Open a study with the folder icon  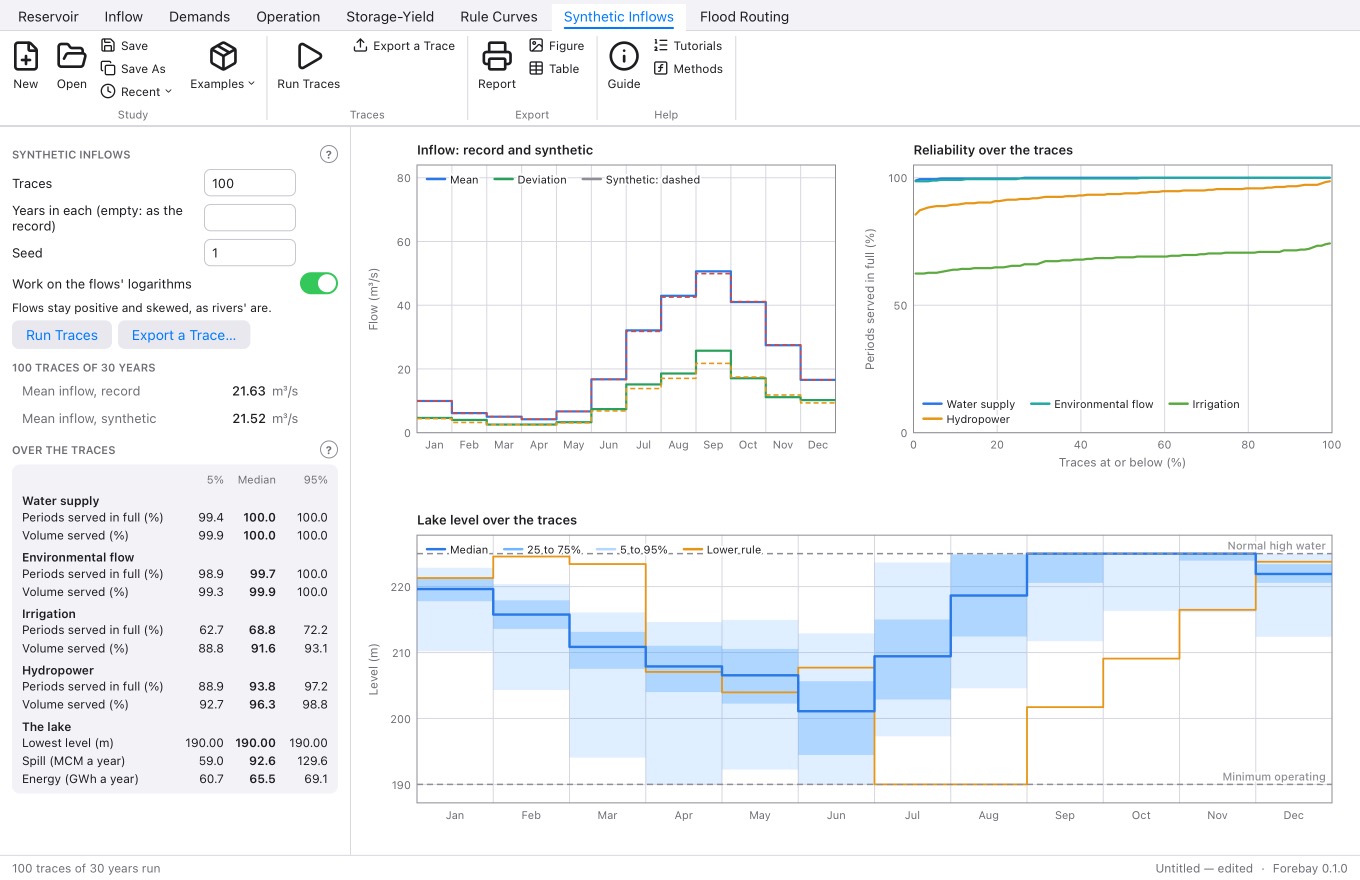(71, 56)
